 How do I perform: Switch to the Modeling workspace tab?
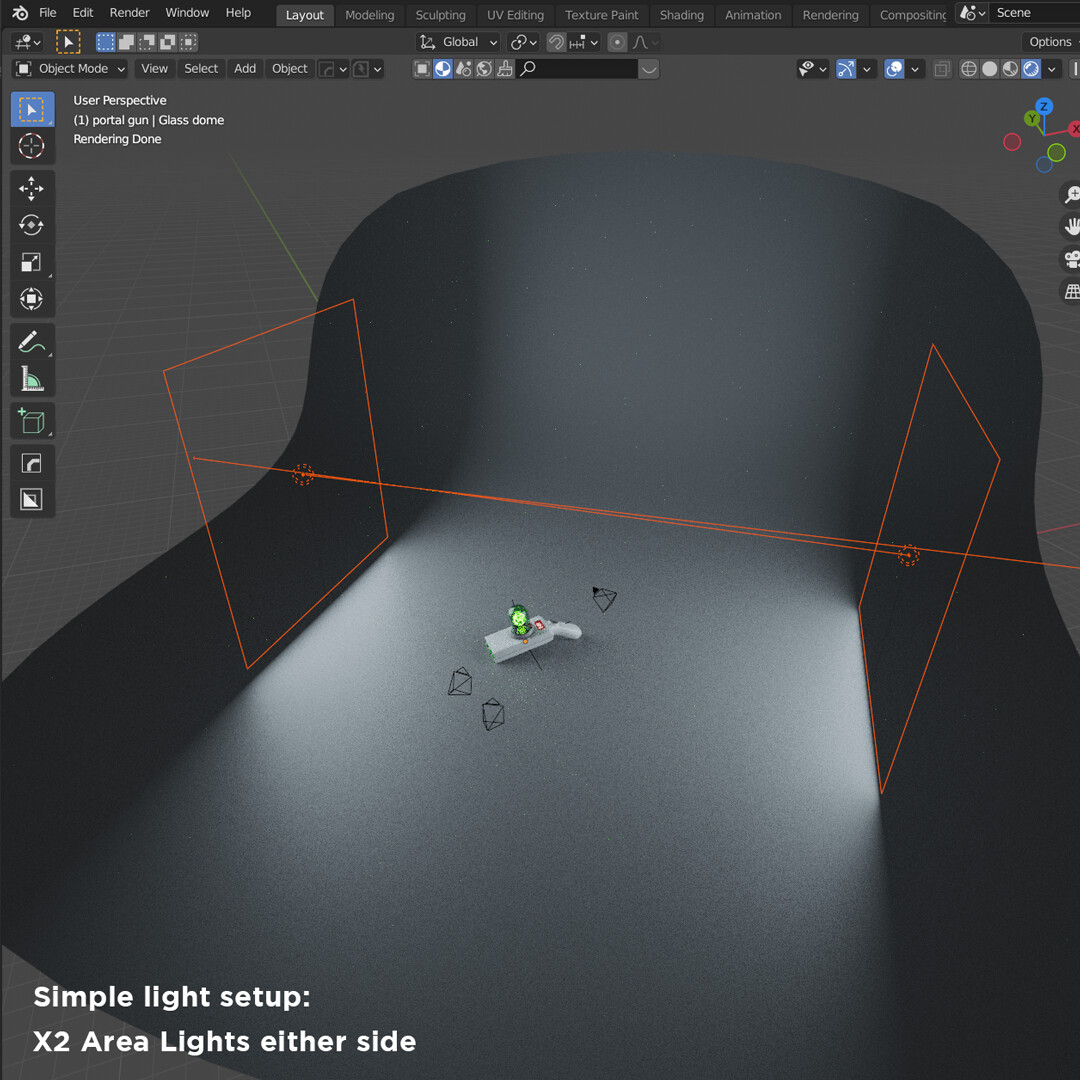[370, 15]
